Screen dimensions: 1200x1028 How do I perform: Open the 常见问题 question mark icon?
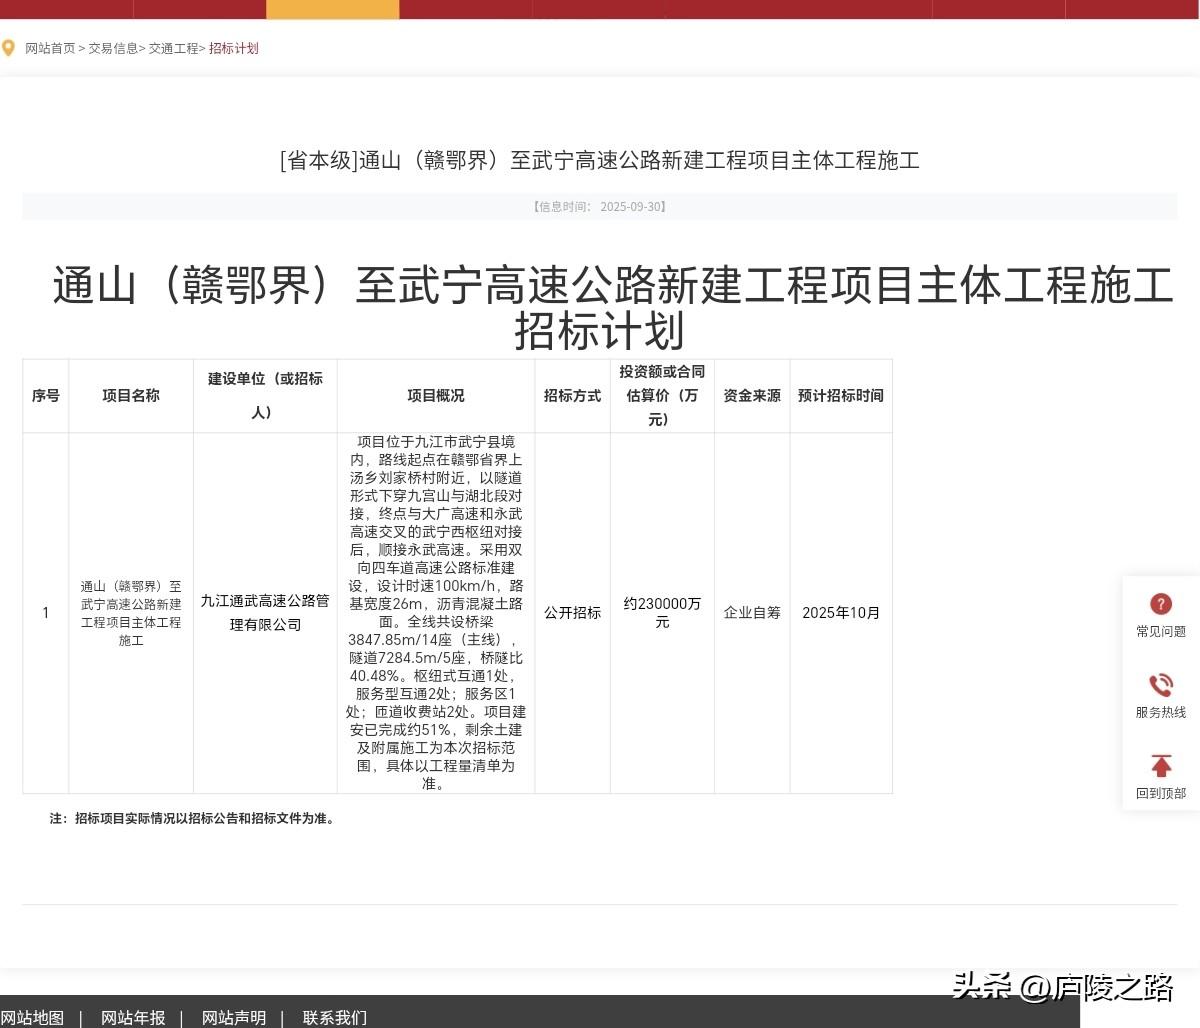click(1161, 604)
